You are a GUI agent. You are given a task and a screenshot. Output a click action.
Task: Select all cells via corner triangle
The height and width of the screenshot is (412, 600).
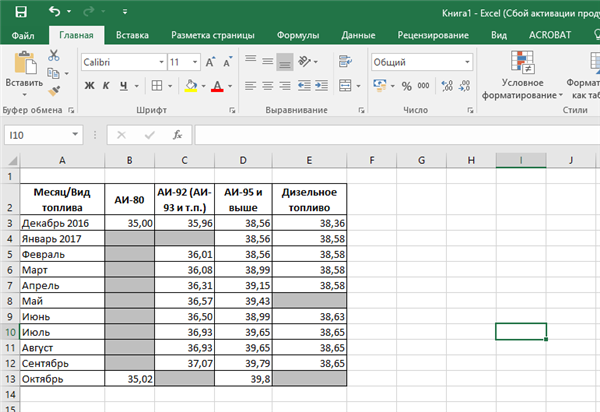(x=12, y=160)
